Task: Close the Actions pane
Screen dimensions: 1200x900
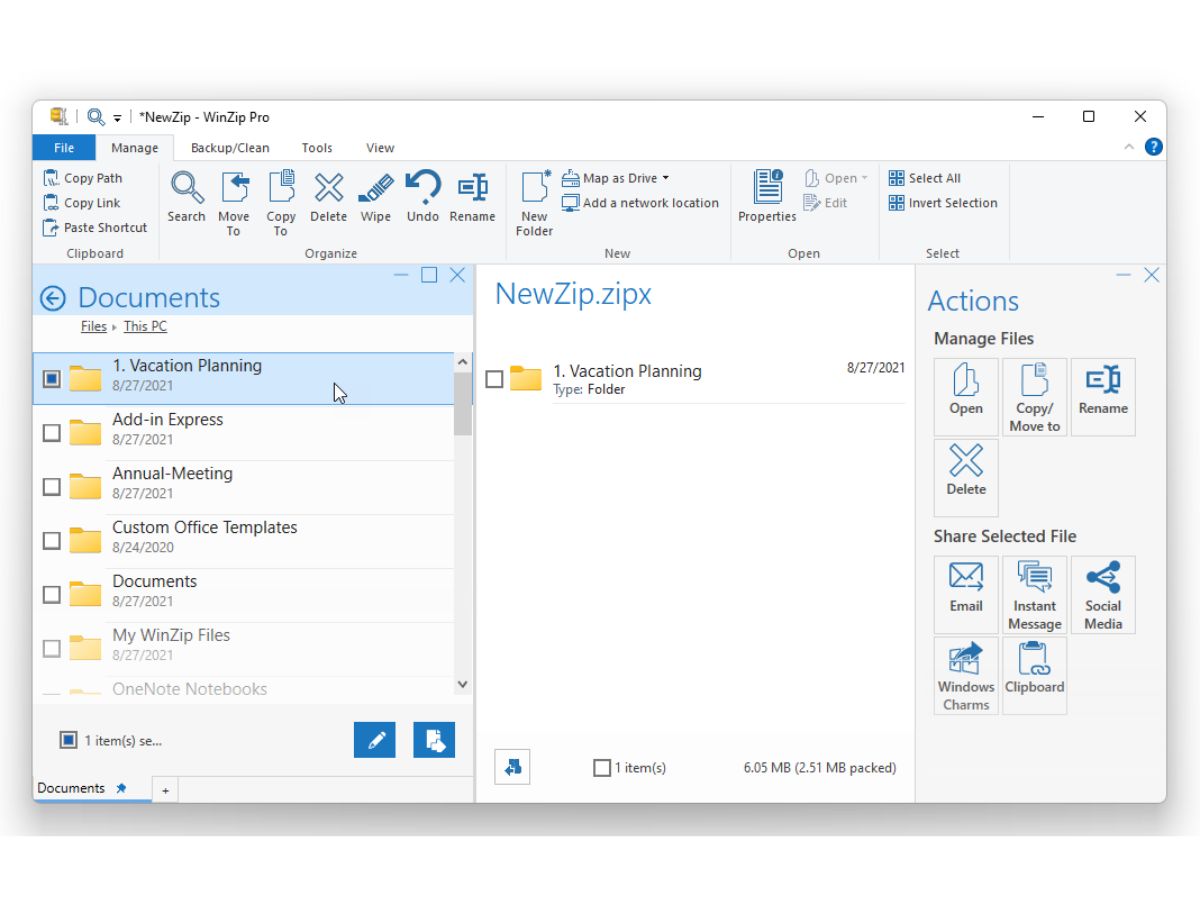Action: pos(1152,275)
